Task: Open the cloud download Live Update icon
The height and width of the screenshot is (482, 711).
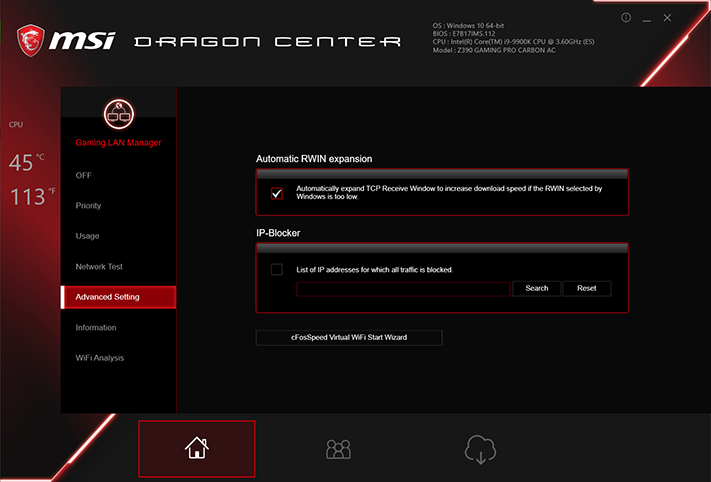Action: point(480,449)
